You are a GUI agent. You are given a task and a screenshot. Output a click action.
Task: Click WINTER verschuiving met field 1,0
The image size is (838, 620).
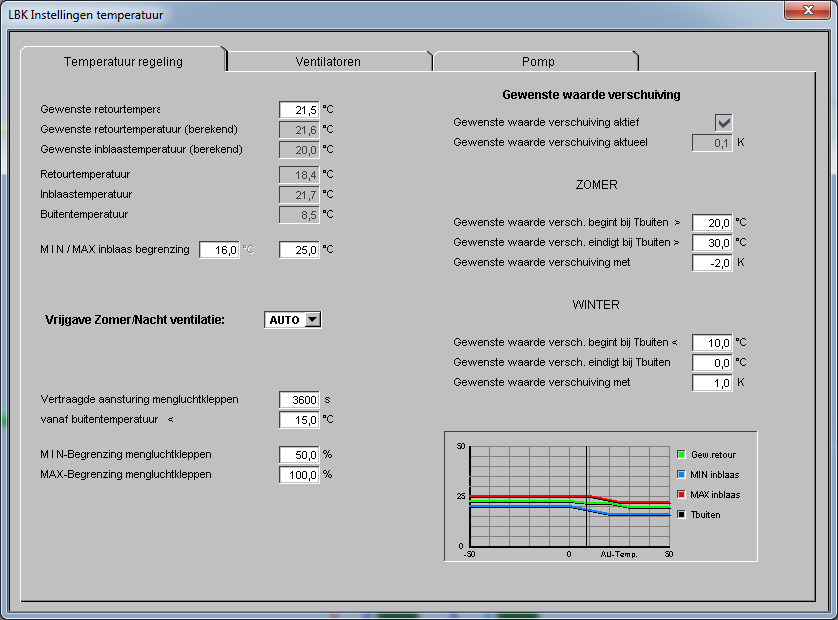pos(712,383)
